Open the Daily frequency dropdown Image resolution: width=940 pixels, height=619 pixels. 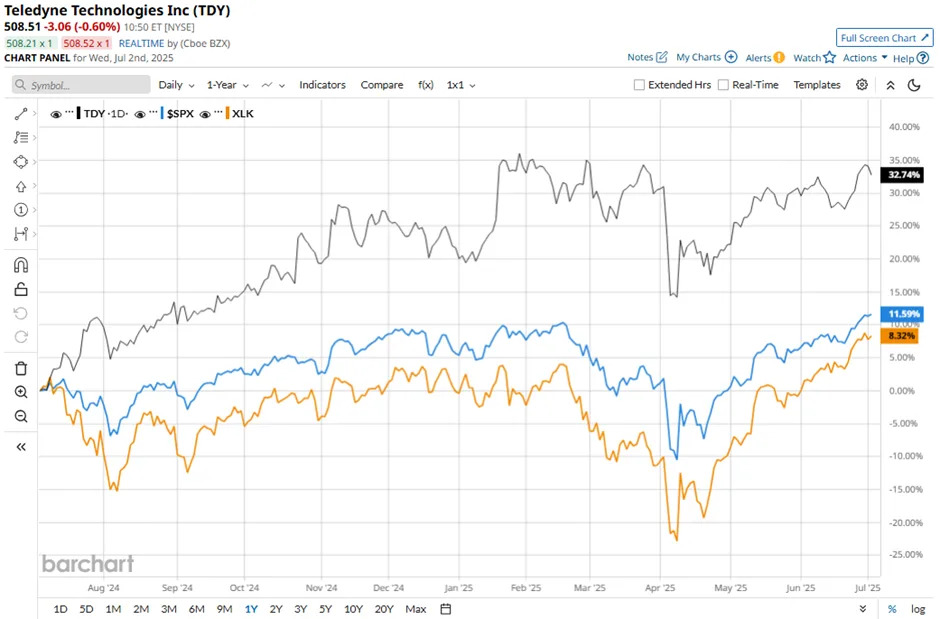pos(176,84)
